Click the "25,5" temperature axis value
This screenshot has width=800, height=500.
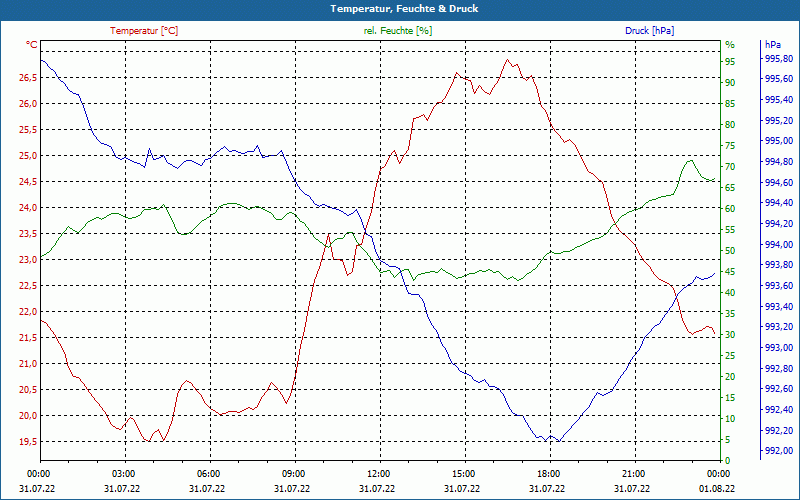click(x=28, y=130)
